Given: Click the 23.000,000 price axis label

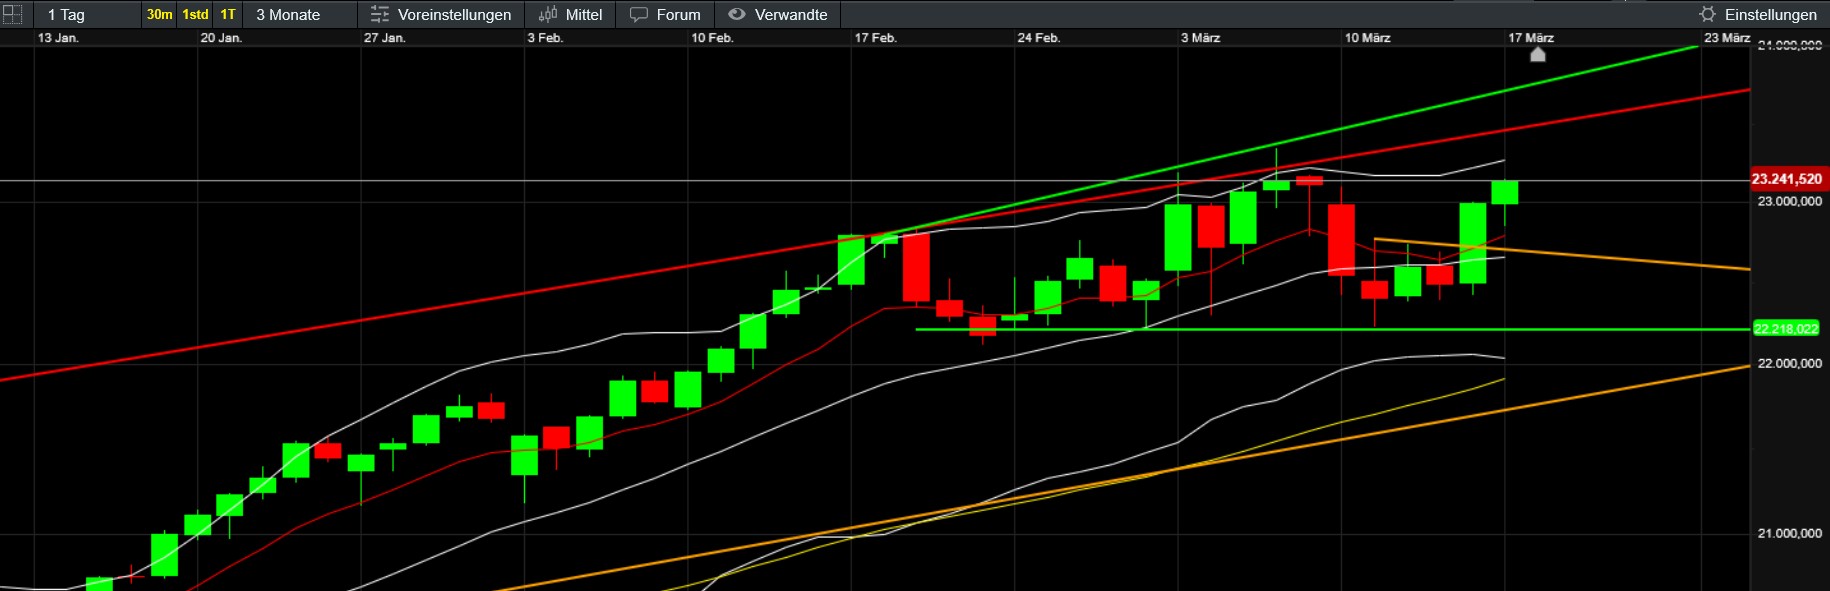Looking at the screenshot, I should (1789, 201).
